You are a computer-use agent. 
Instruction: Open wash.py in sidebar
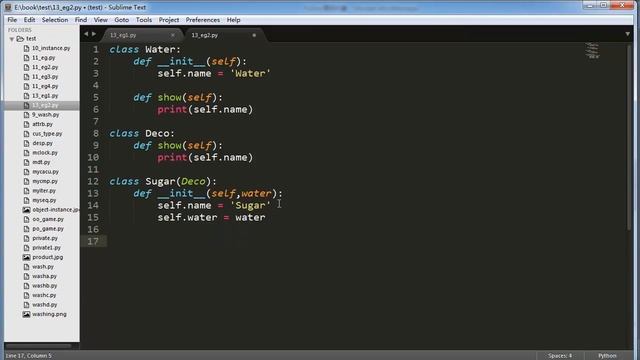(x=43, y=267)
